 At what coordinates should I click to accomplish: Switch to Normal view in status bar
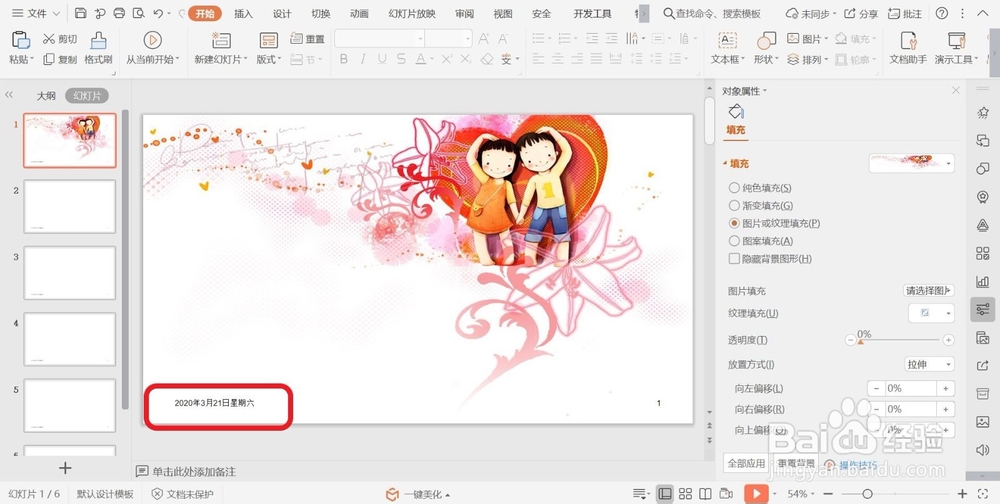click(x=665, y=494)
